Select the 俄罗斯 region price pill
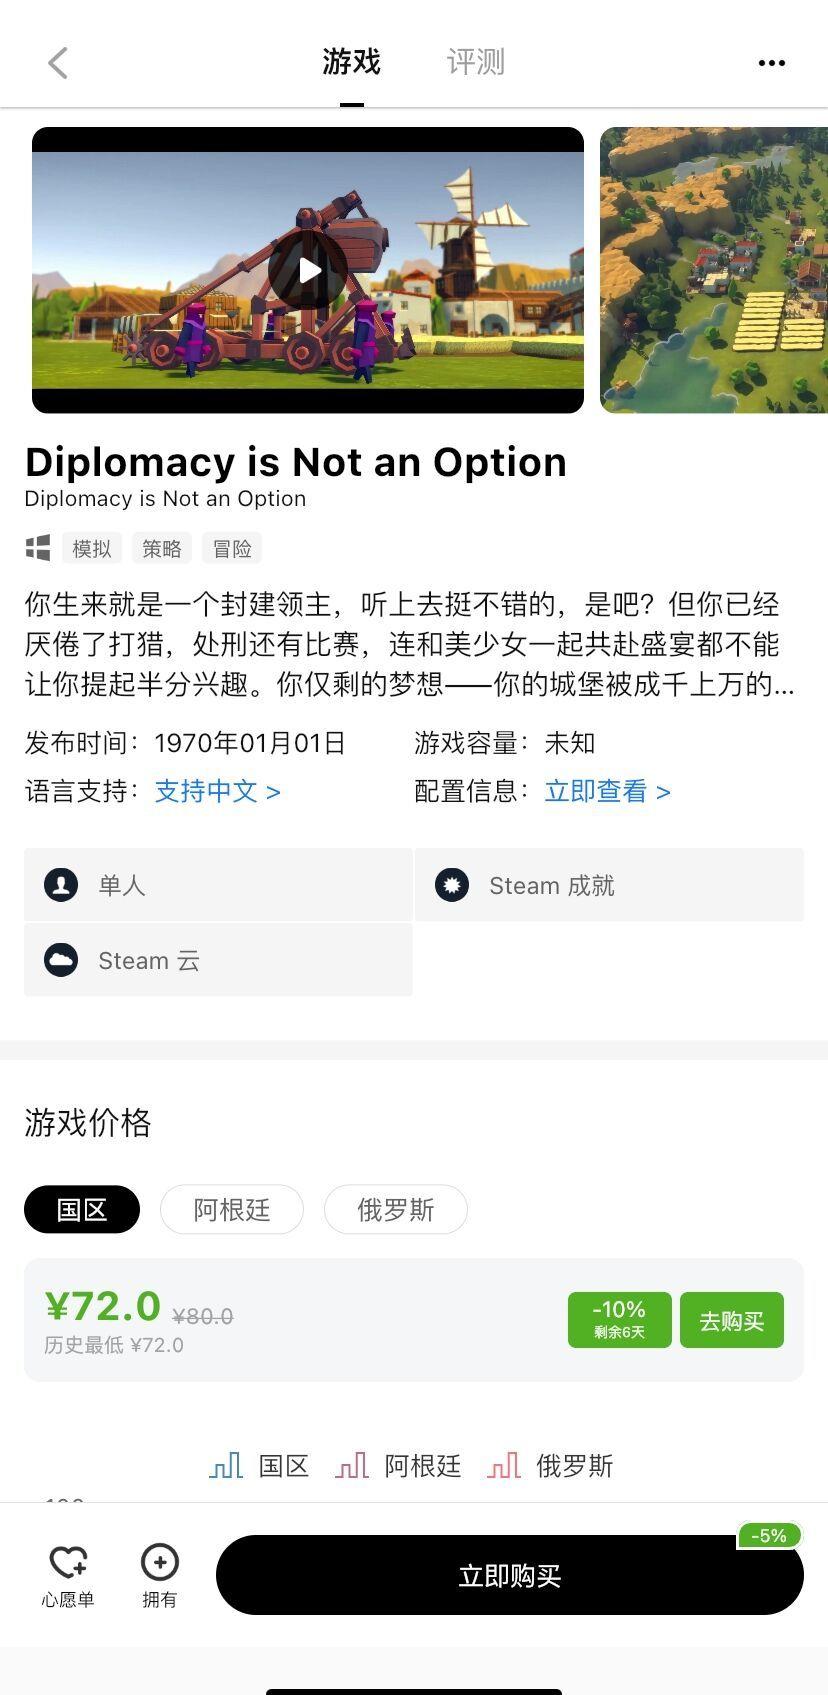The width and height of the screenshot is (828, 1695). pos(396,1210)
